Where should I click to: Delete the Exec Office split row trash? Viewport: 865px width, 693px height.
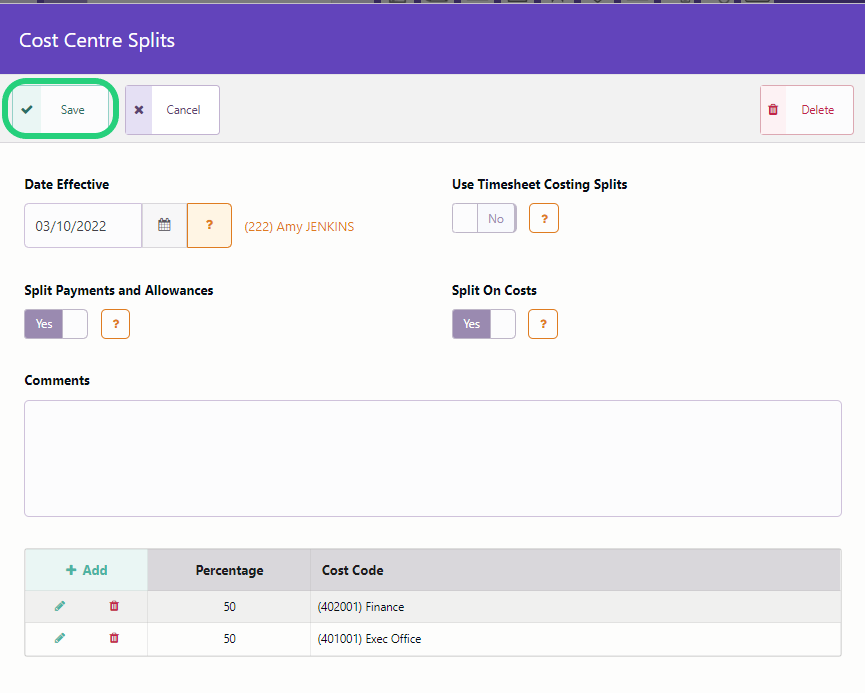(114, 638)
